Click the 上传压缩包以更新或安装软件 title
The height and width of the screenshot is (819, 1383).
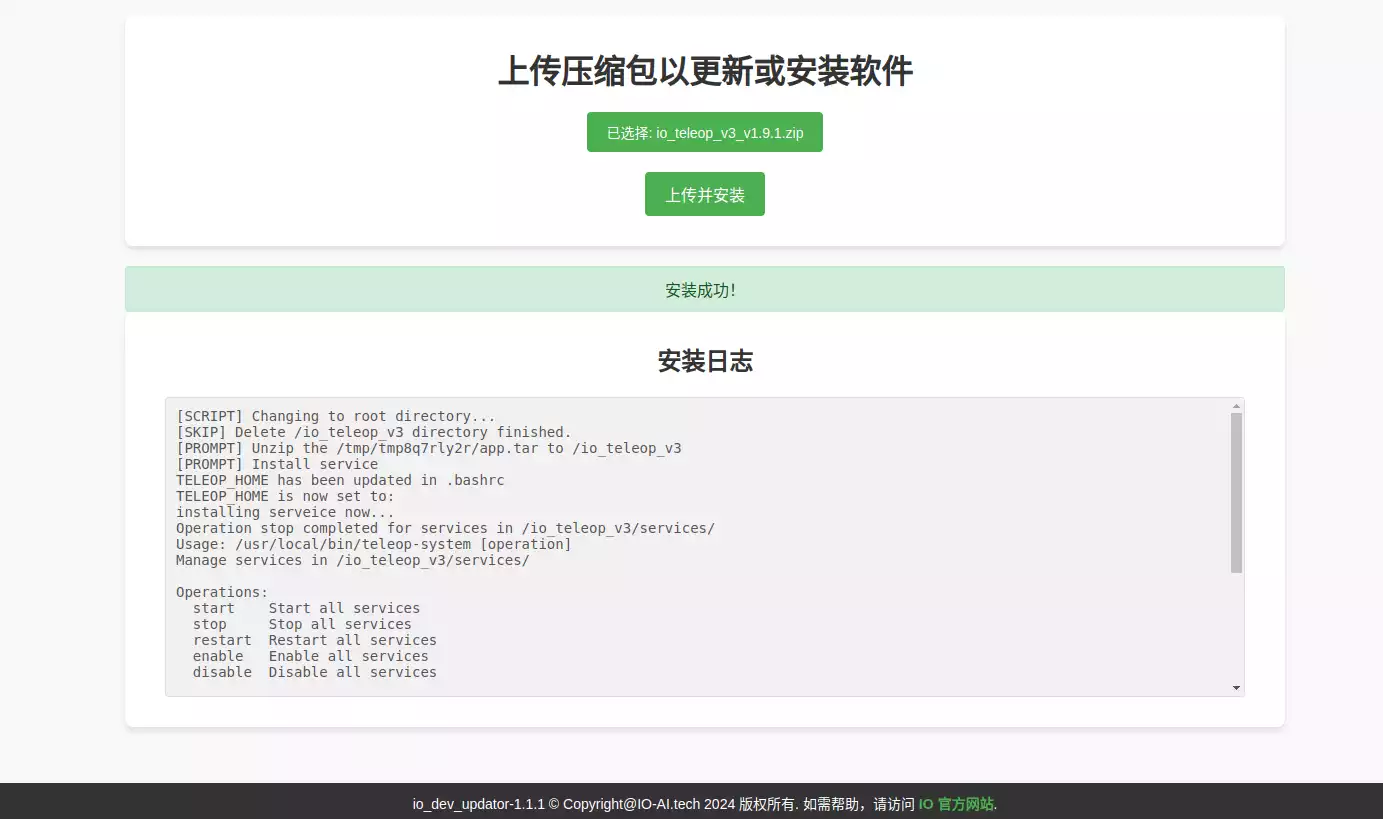click(x=704, y=72)
